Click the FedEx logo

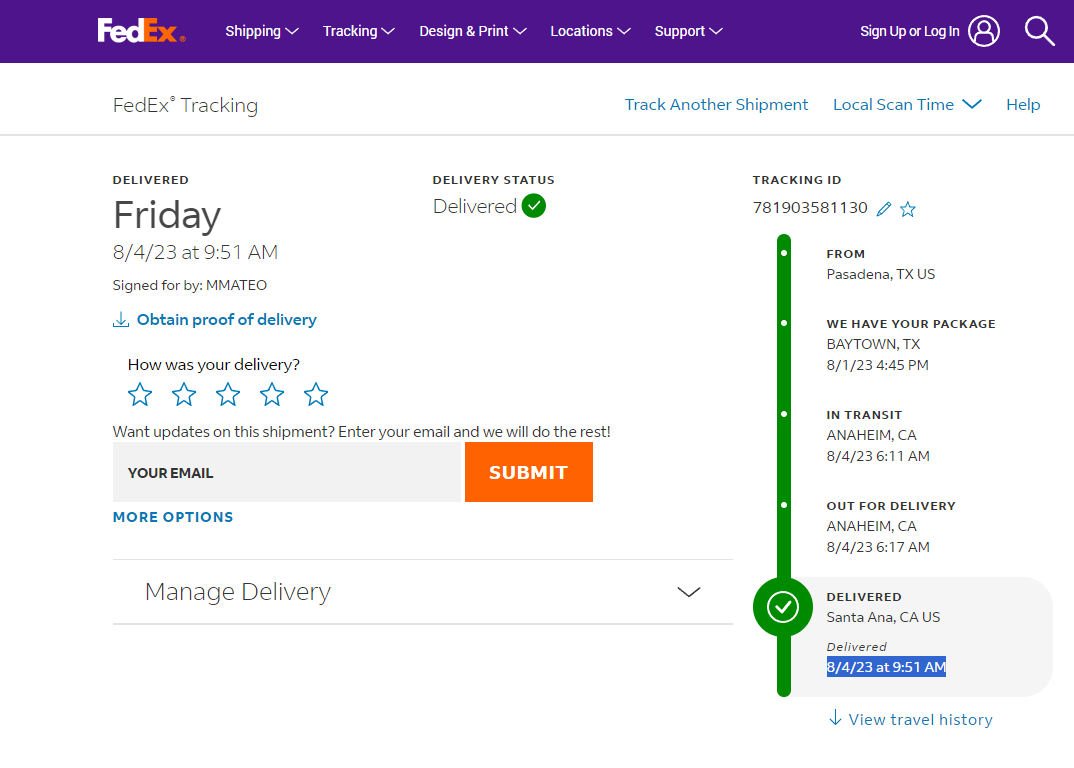coord(141,31)
